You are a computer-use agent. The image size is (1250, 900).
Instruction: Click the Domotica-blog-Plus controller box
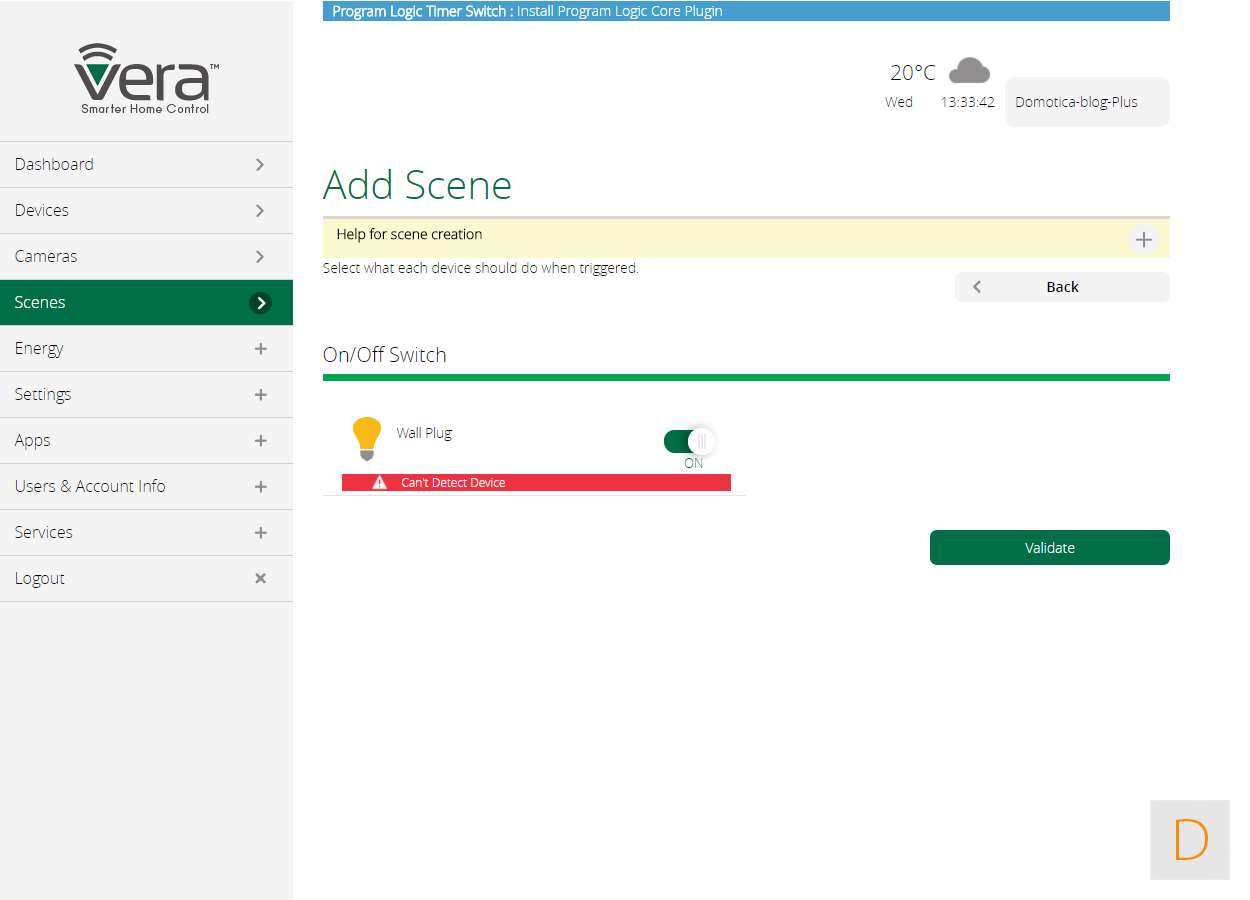tap(1086, 102)
